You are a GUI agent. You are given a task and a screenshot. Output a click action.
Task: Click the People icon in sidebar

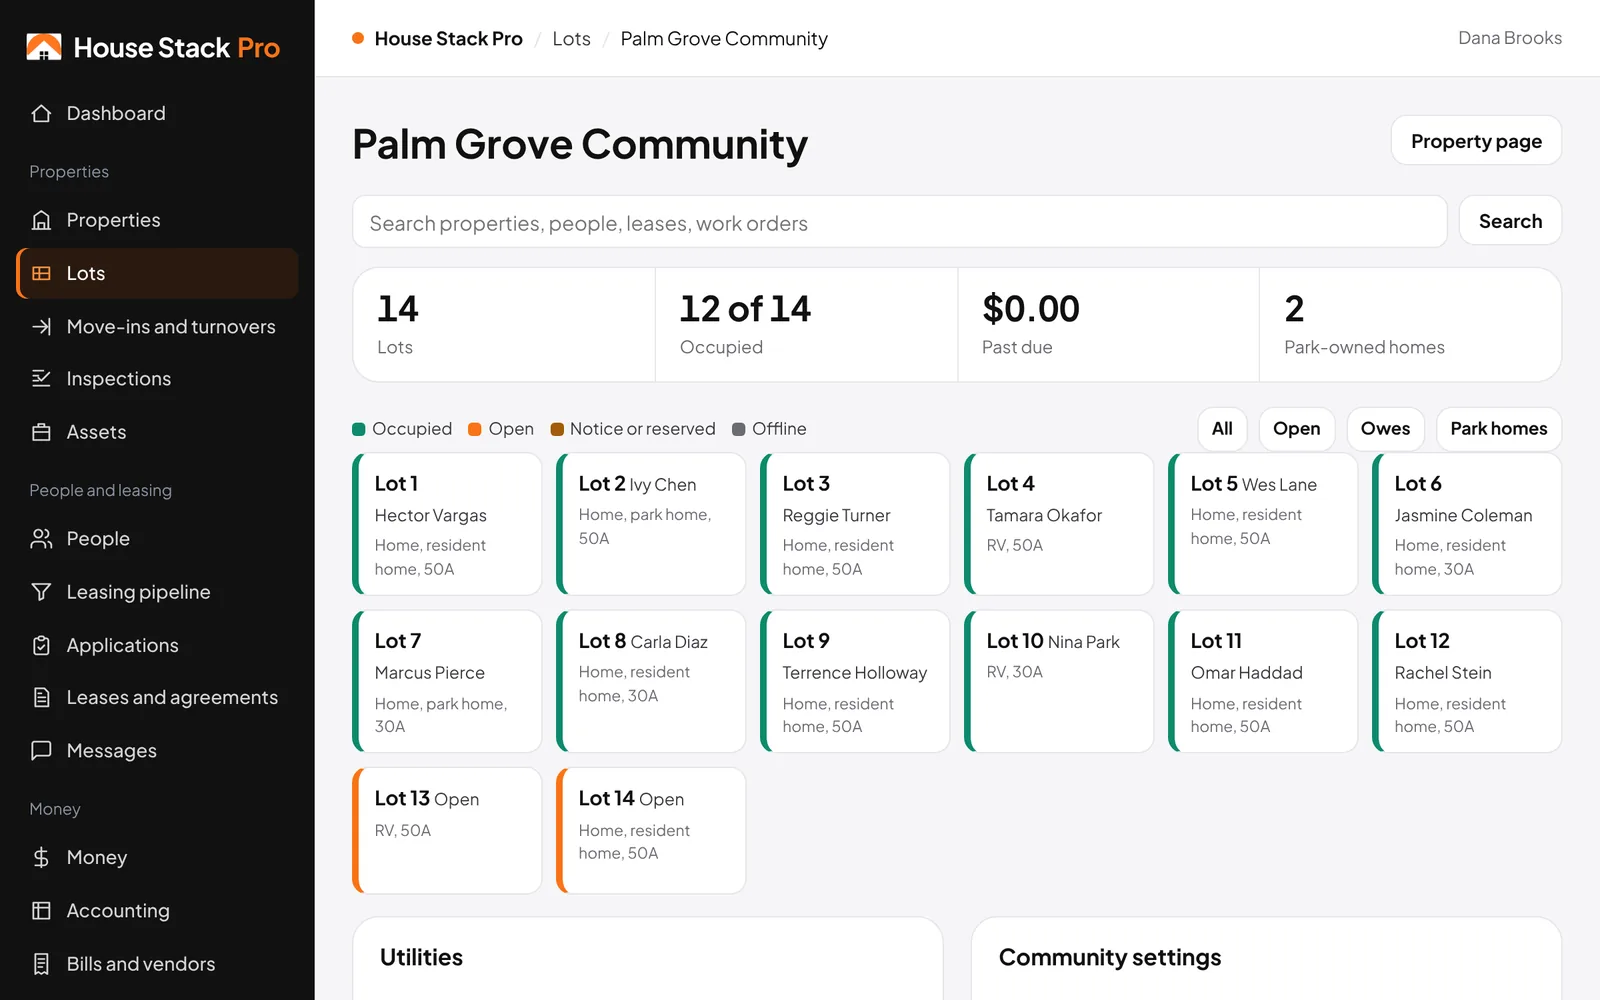coord(41,539)
